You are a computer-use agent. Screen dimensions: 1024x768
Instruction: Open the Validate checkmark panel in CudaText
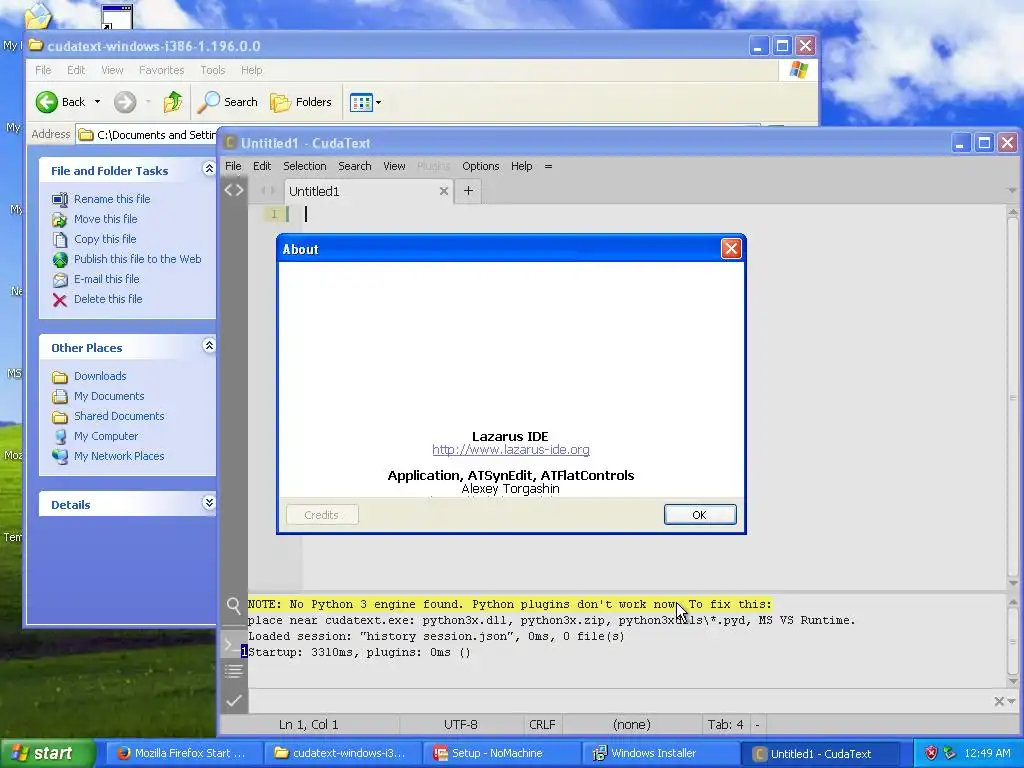pyautogui.click(x=234, y=701)
